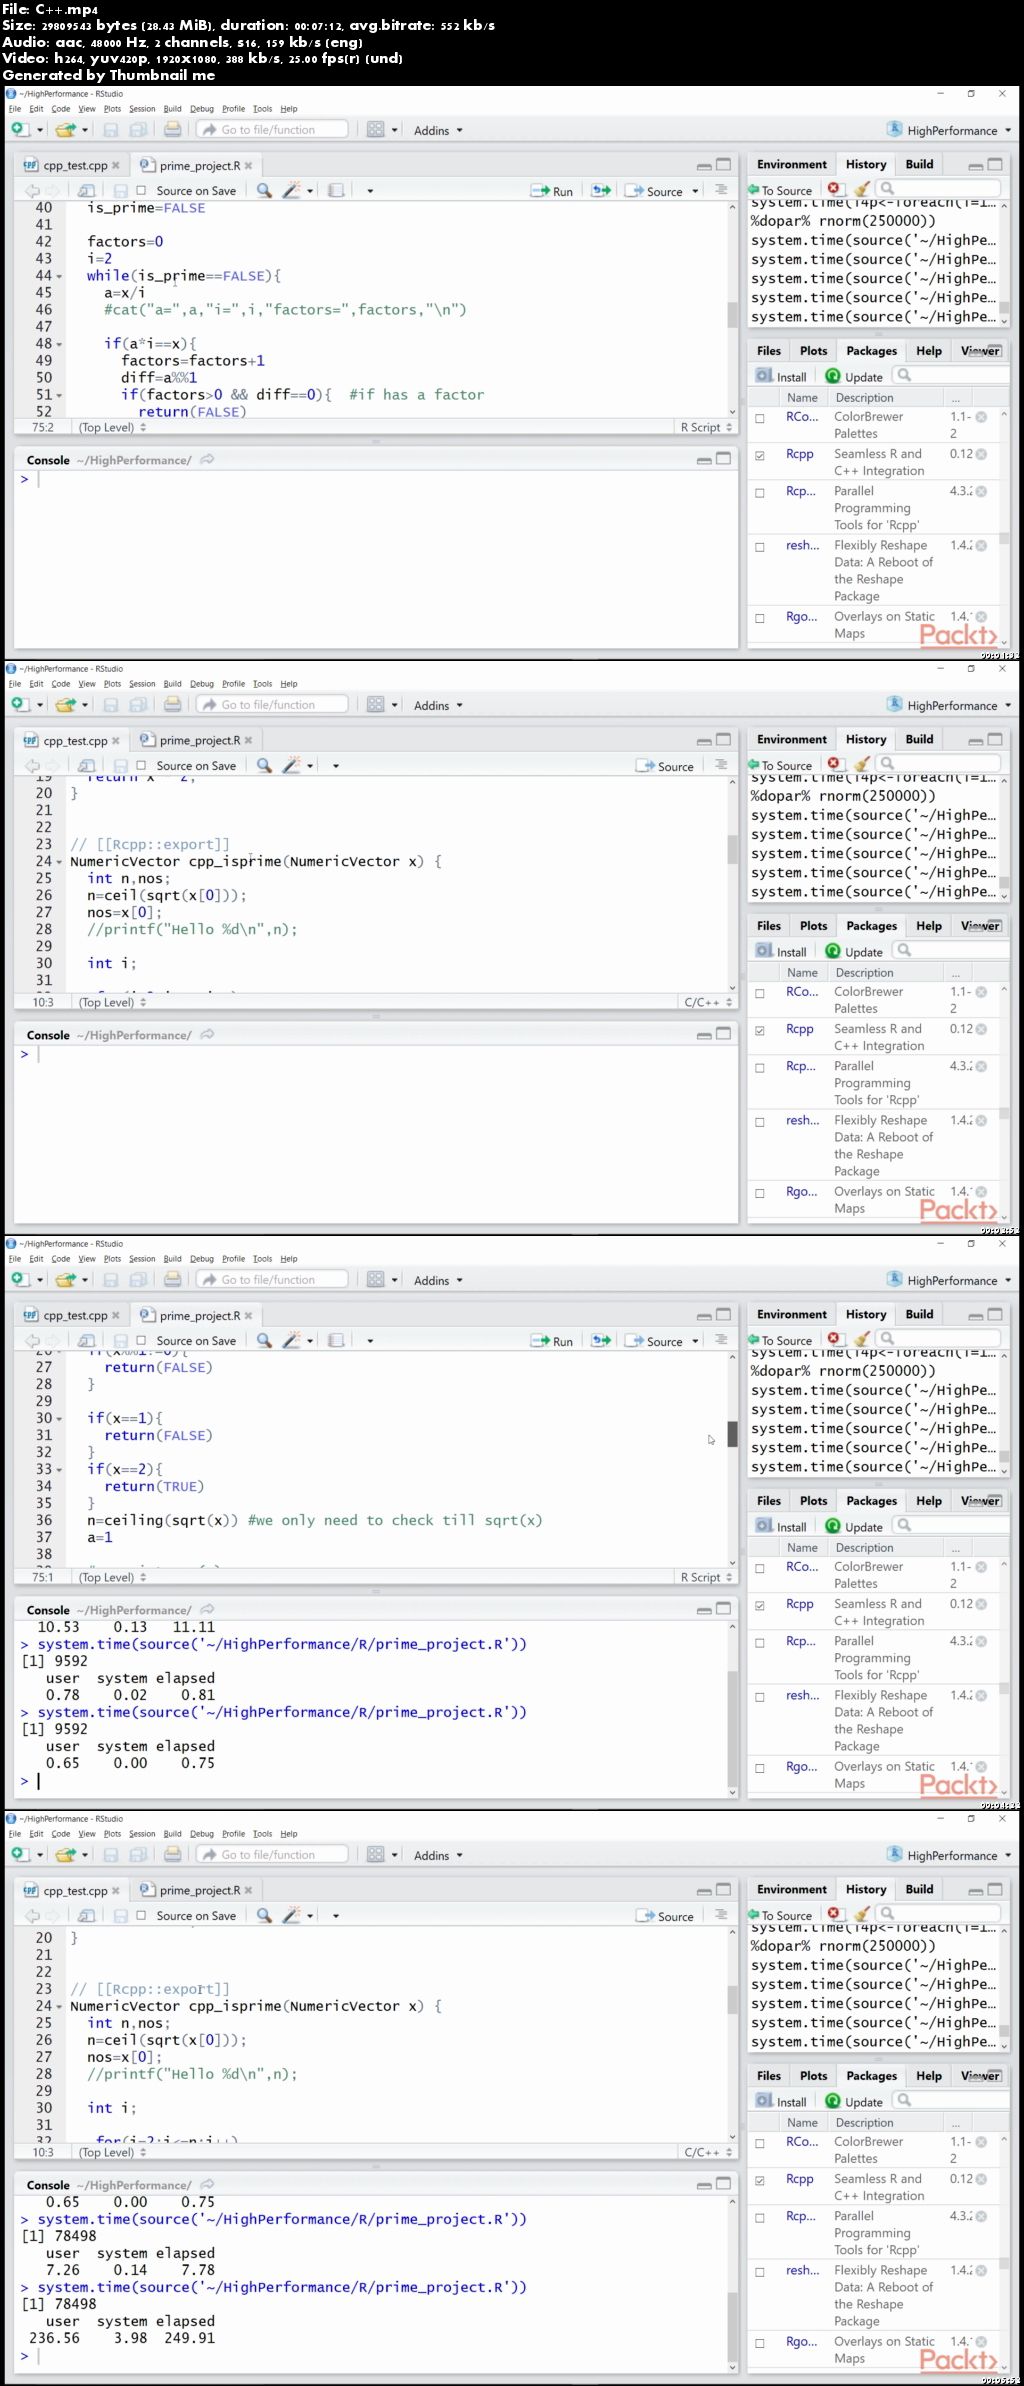The image size is (1024, 2386).
Task: Minimize Environment pane in third frame
Action: point(975,1314)
